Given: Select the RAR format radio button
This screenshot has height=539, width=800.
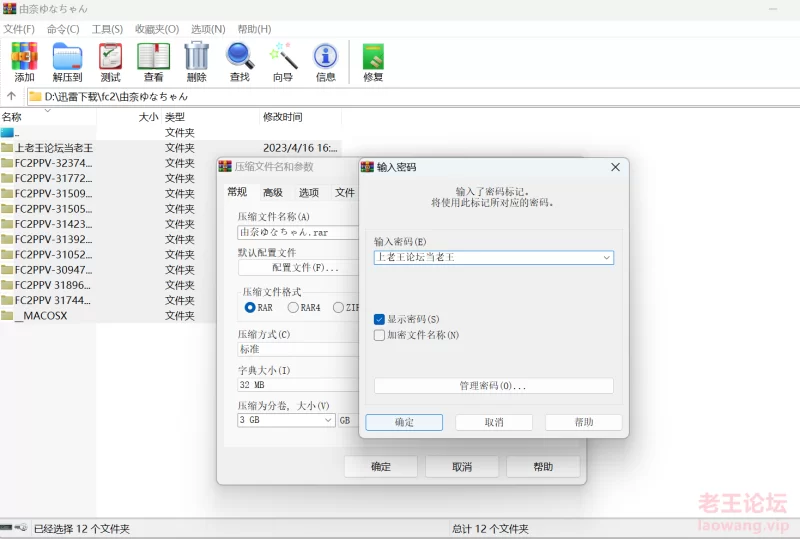Looking at the screenshot, I should pyautogui.click(x=250, y=308).
